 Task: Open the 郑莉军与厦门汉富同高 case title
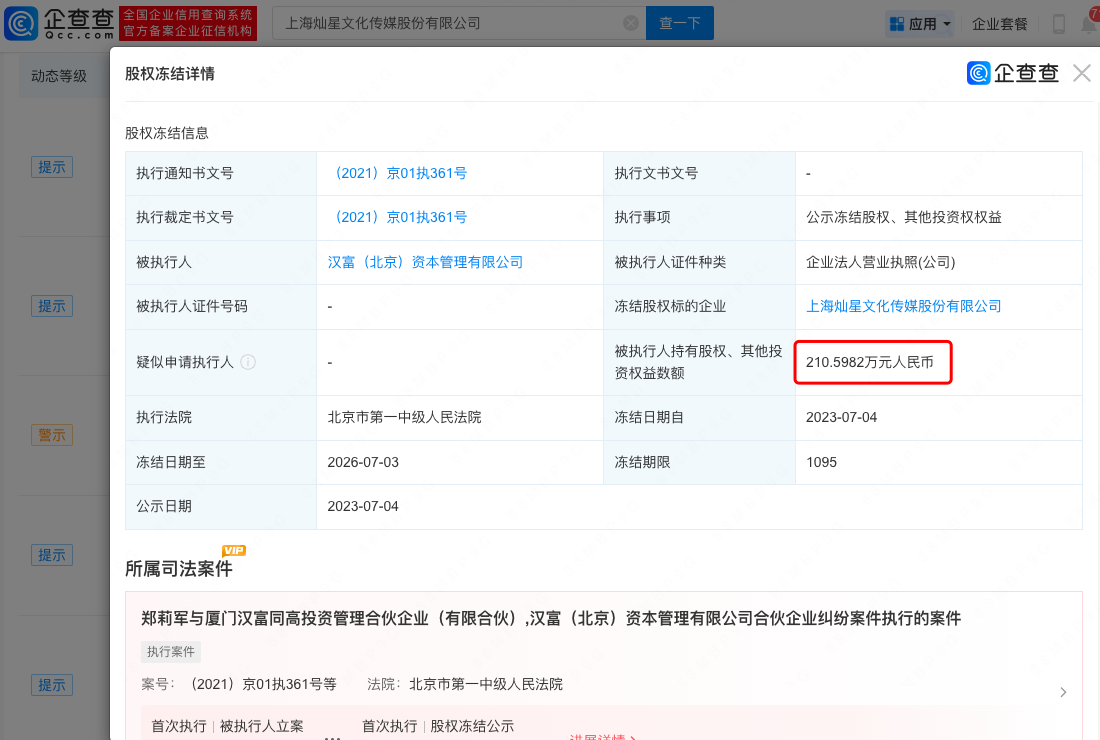tap(551, 618)
